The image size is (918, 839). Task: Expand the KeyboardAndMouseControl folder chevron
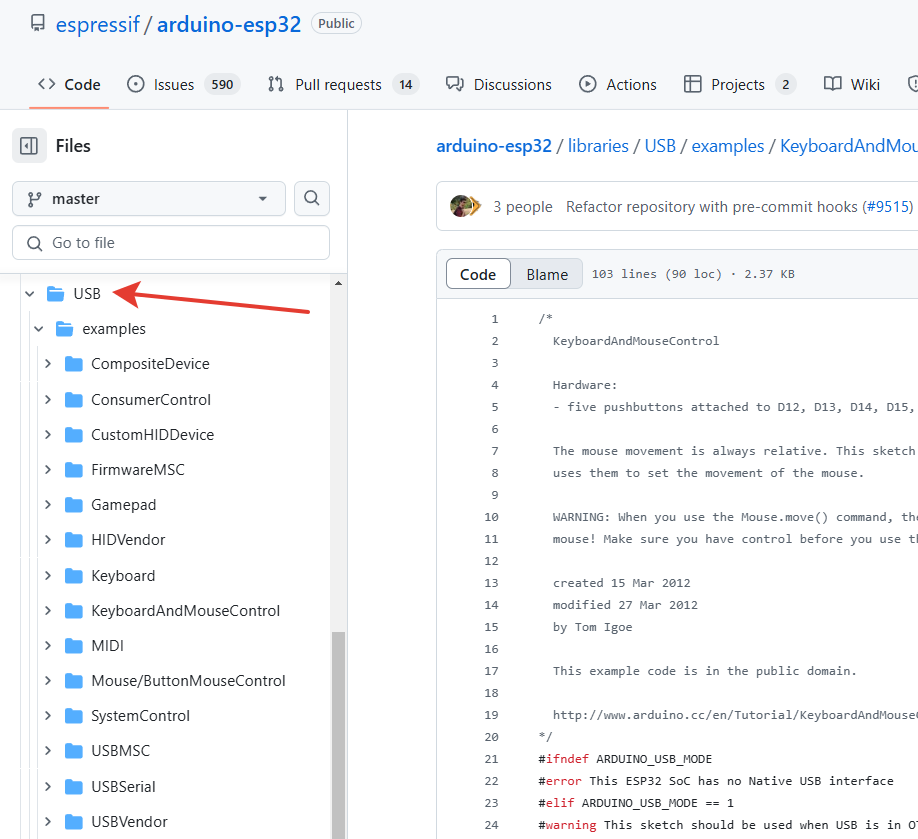point(48,611)
